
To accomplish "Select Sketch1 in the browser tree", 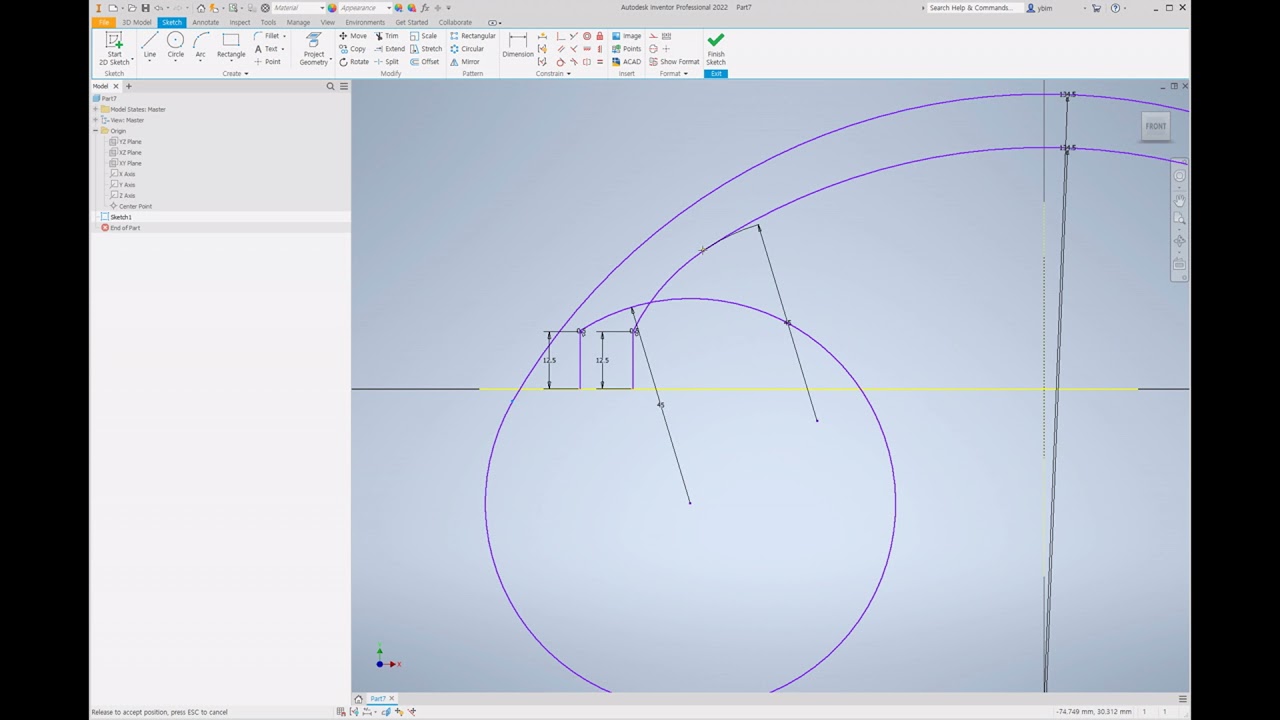I will pos(120,217).
